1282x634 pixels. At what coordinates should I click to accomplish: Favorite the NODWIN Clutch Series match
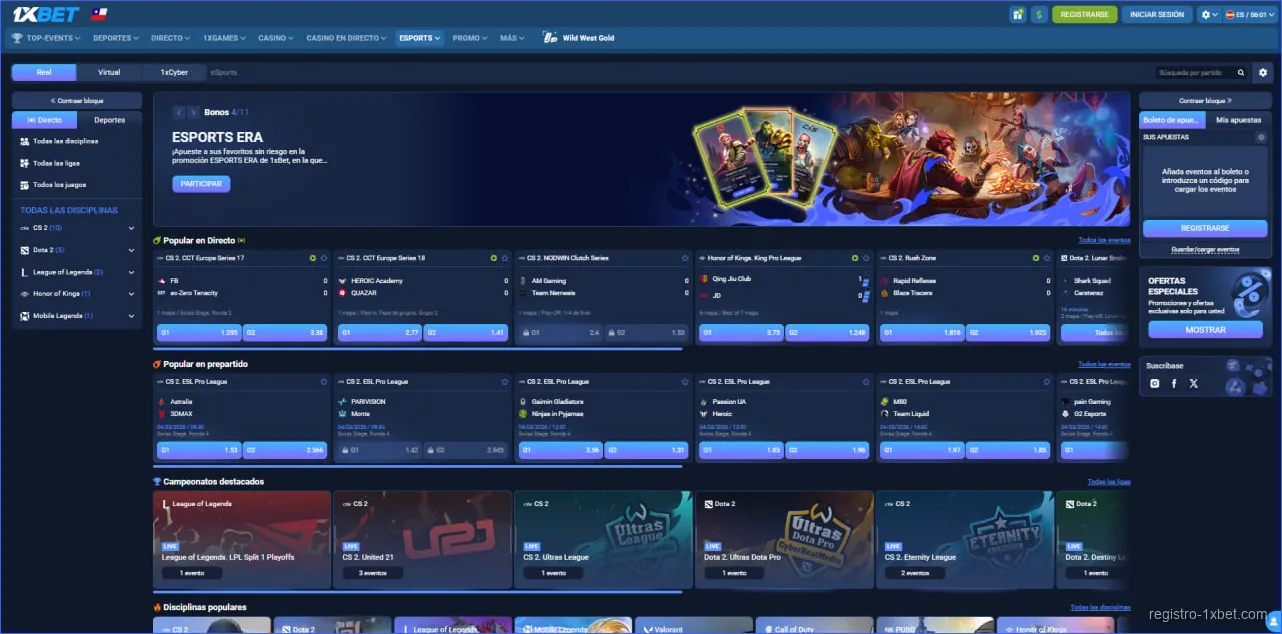[x=684, y=258]
